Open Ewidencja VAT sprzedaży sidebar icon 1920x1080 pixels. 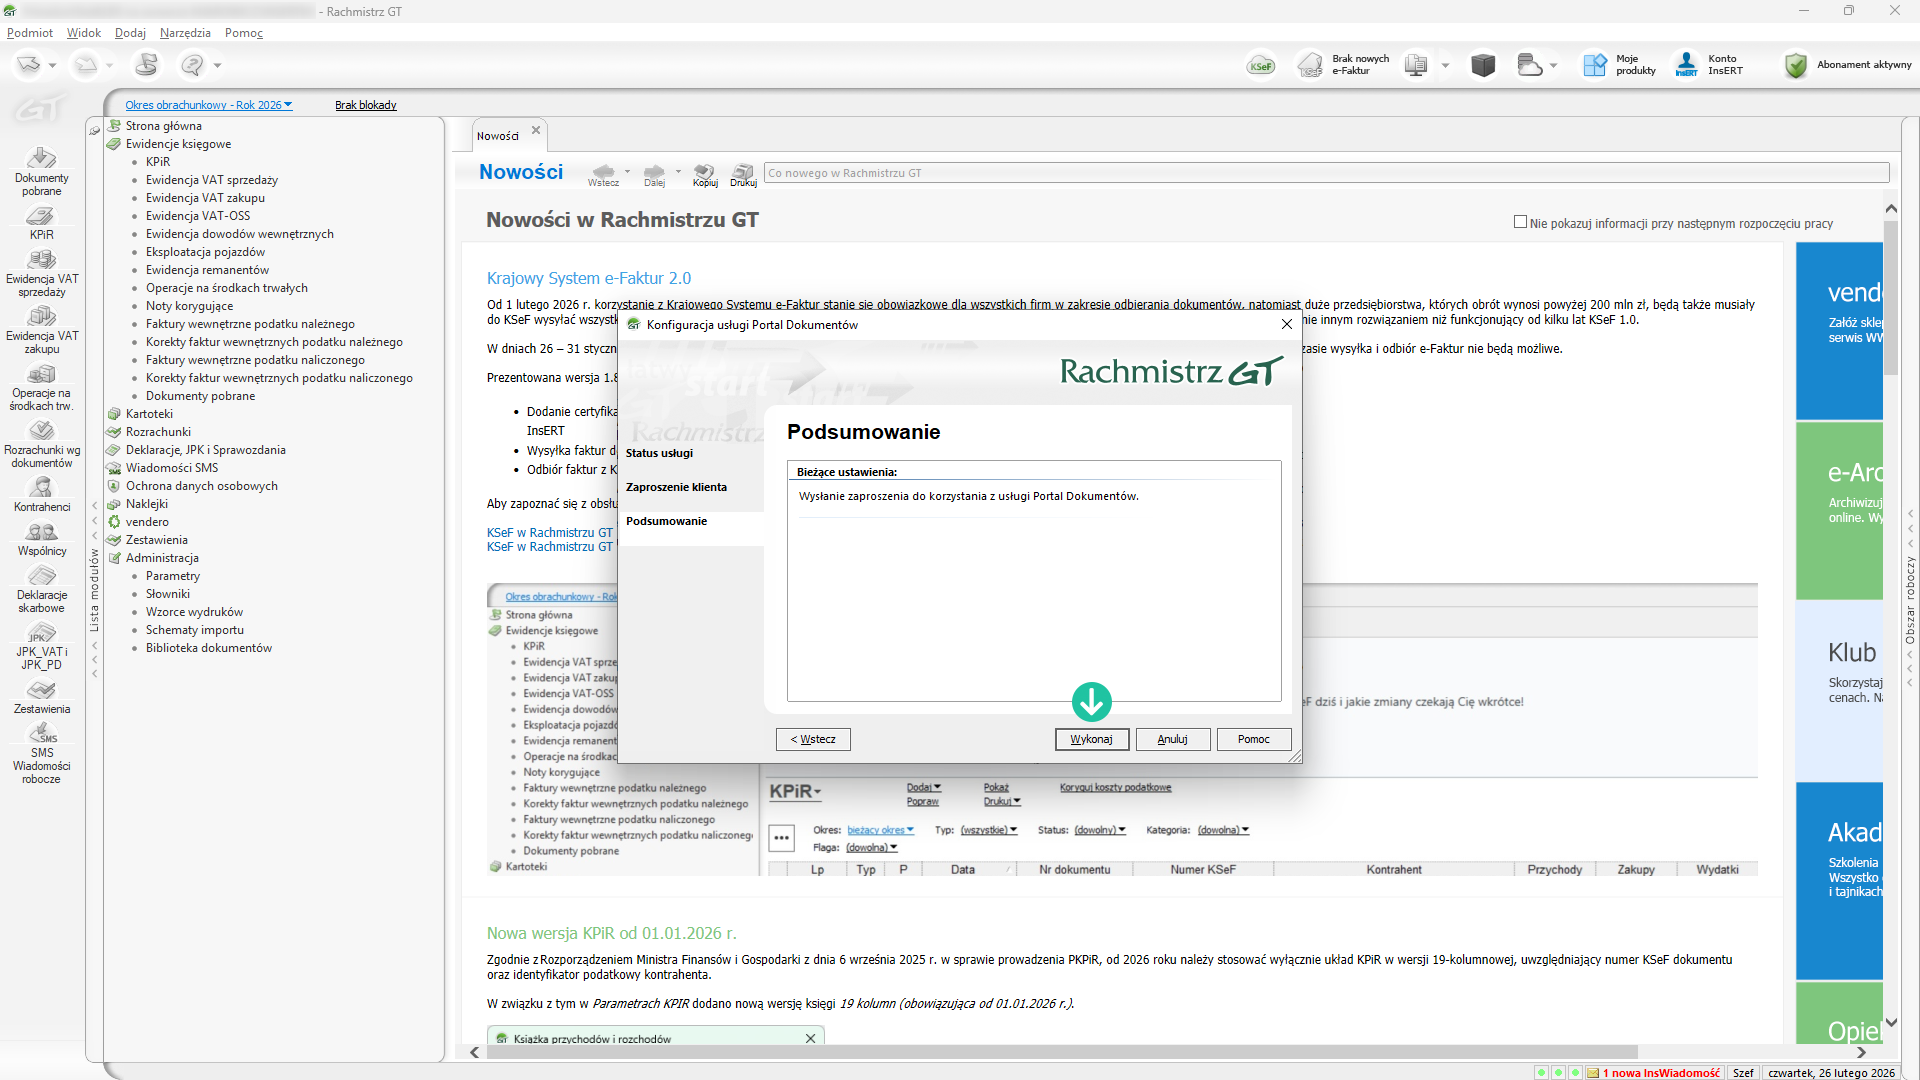[41, 260]
